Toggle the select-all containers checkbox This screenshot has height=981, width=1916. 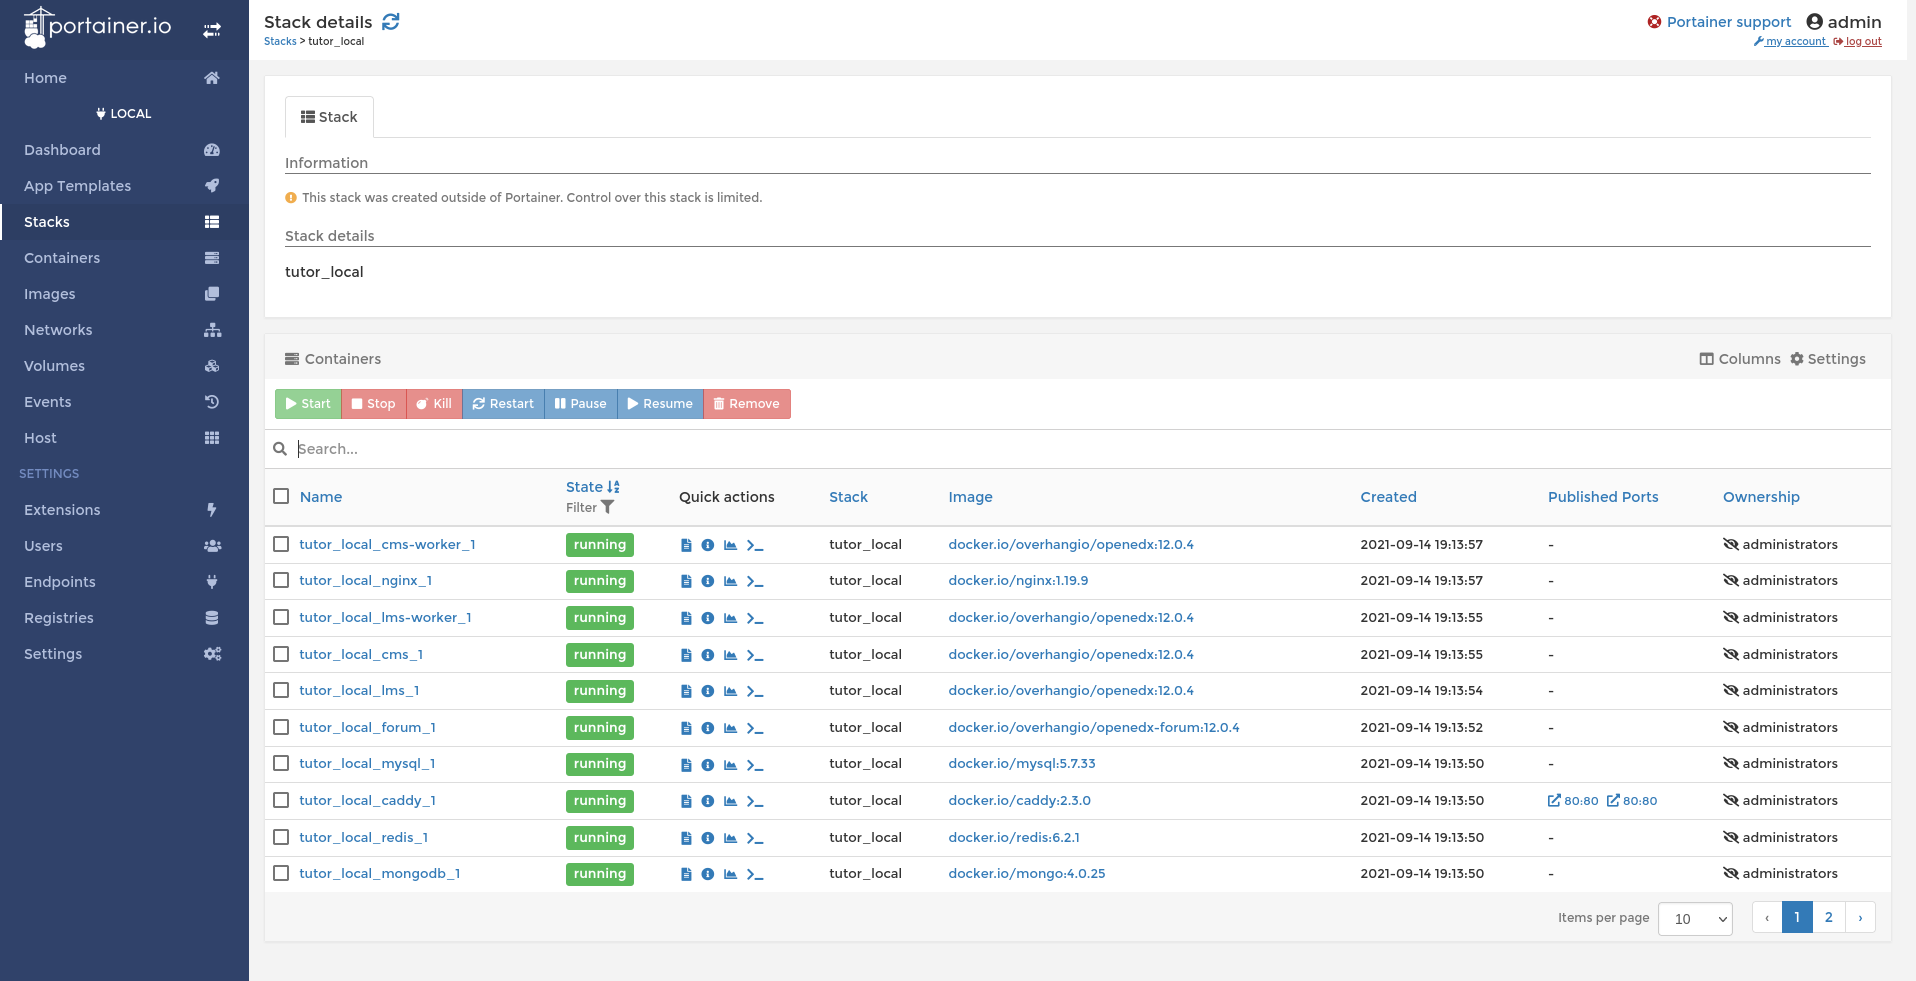pyautogui.click(x=281, y=496)
